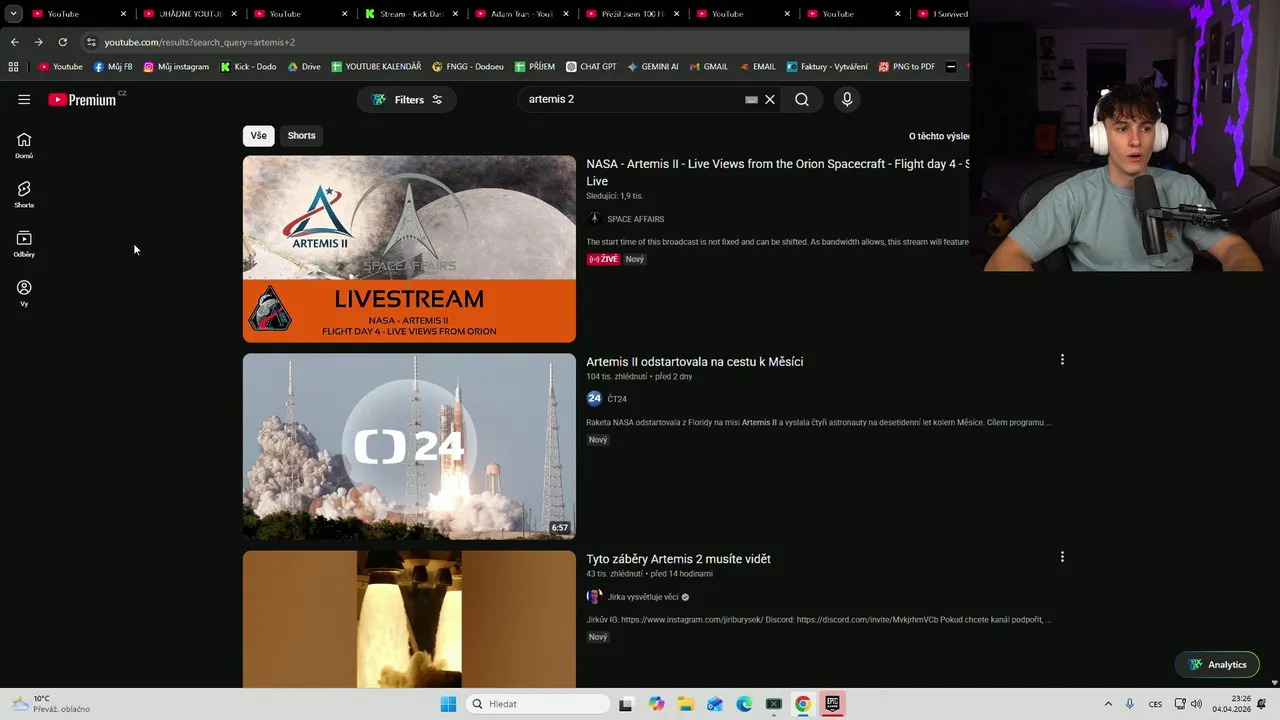Visit the ČT24 channel name
1280x720 pixels.
[x=617, y=399]
